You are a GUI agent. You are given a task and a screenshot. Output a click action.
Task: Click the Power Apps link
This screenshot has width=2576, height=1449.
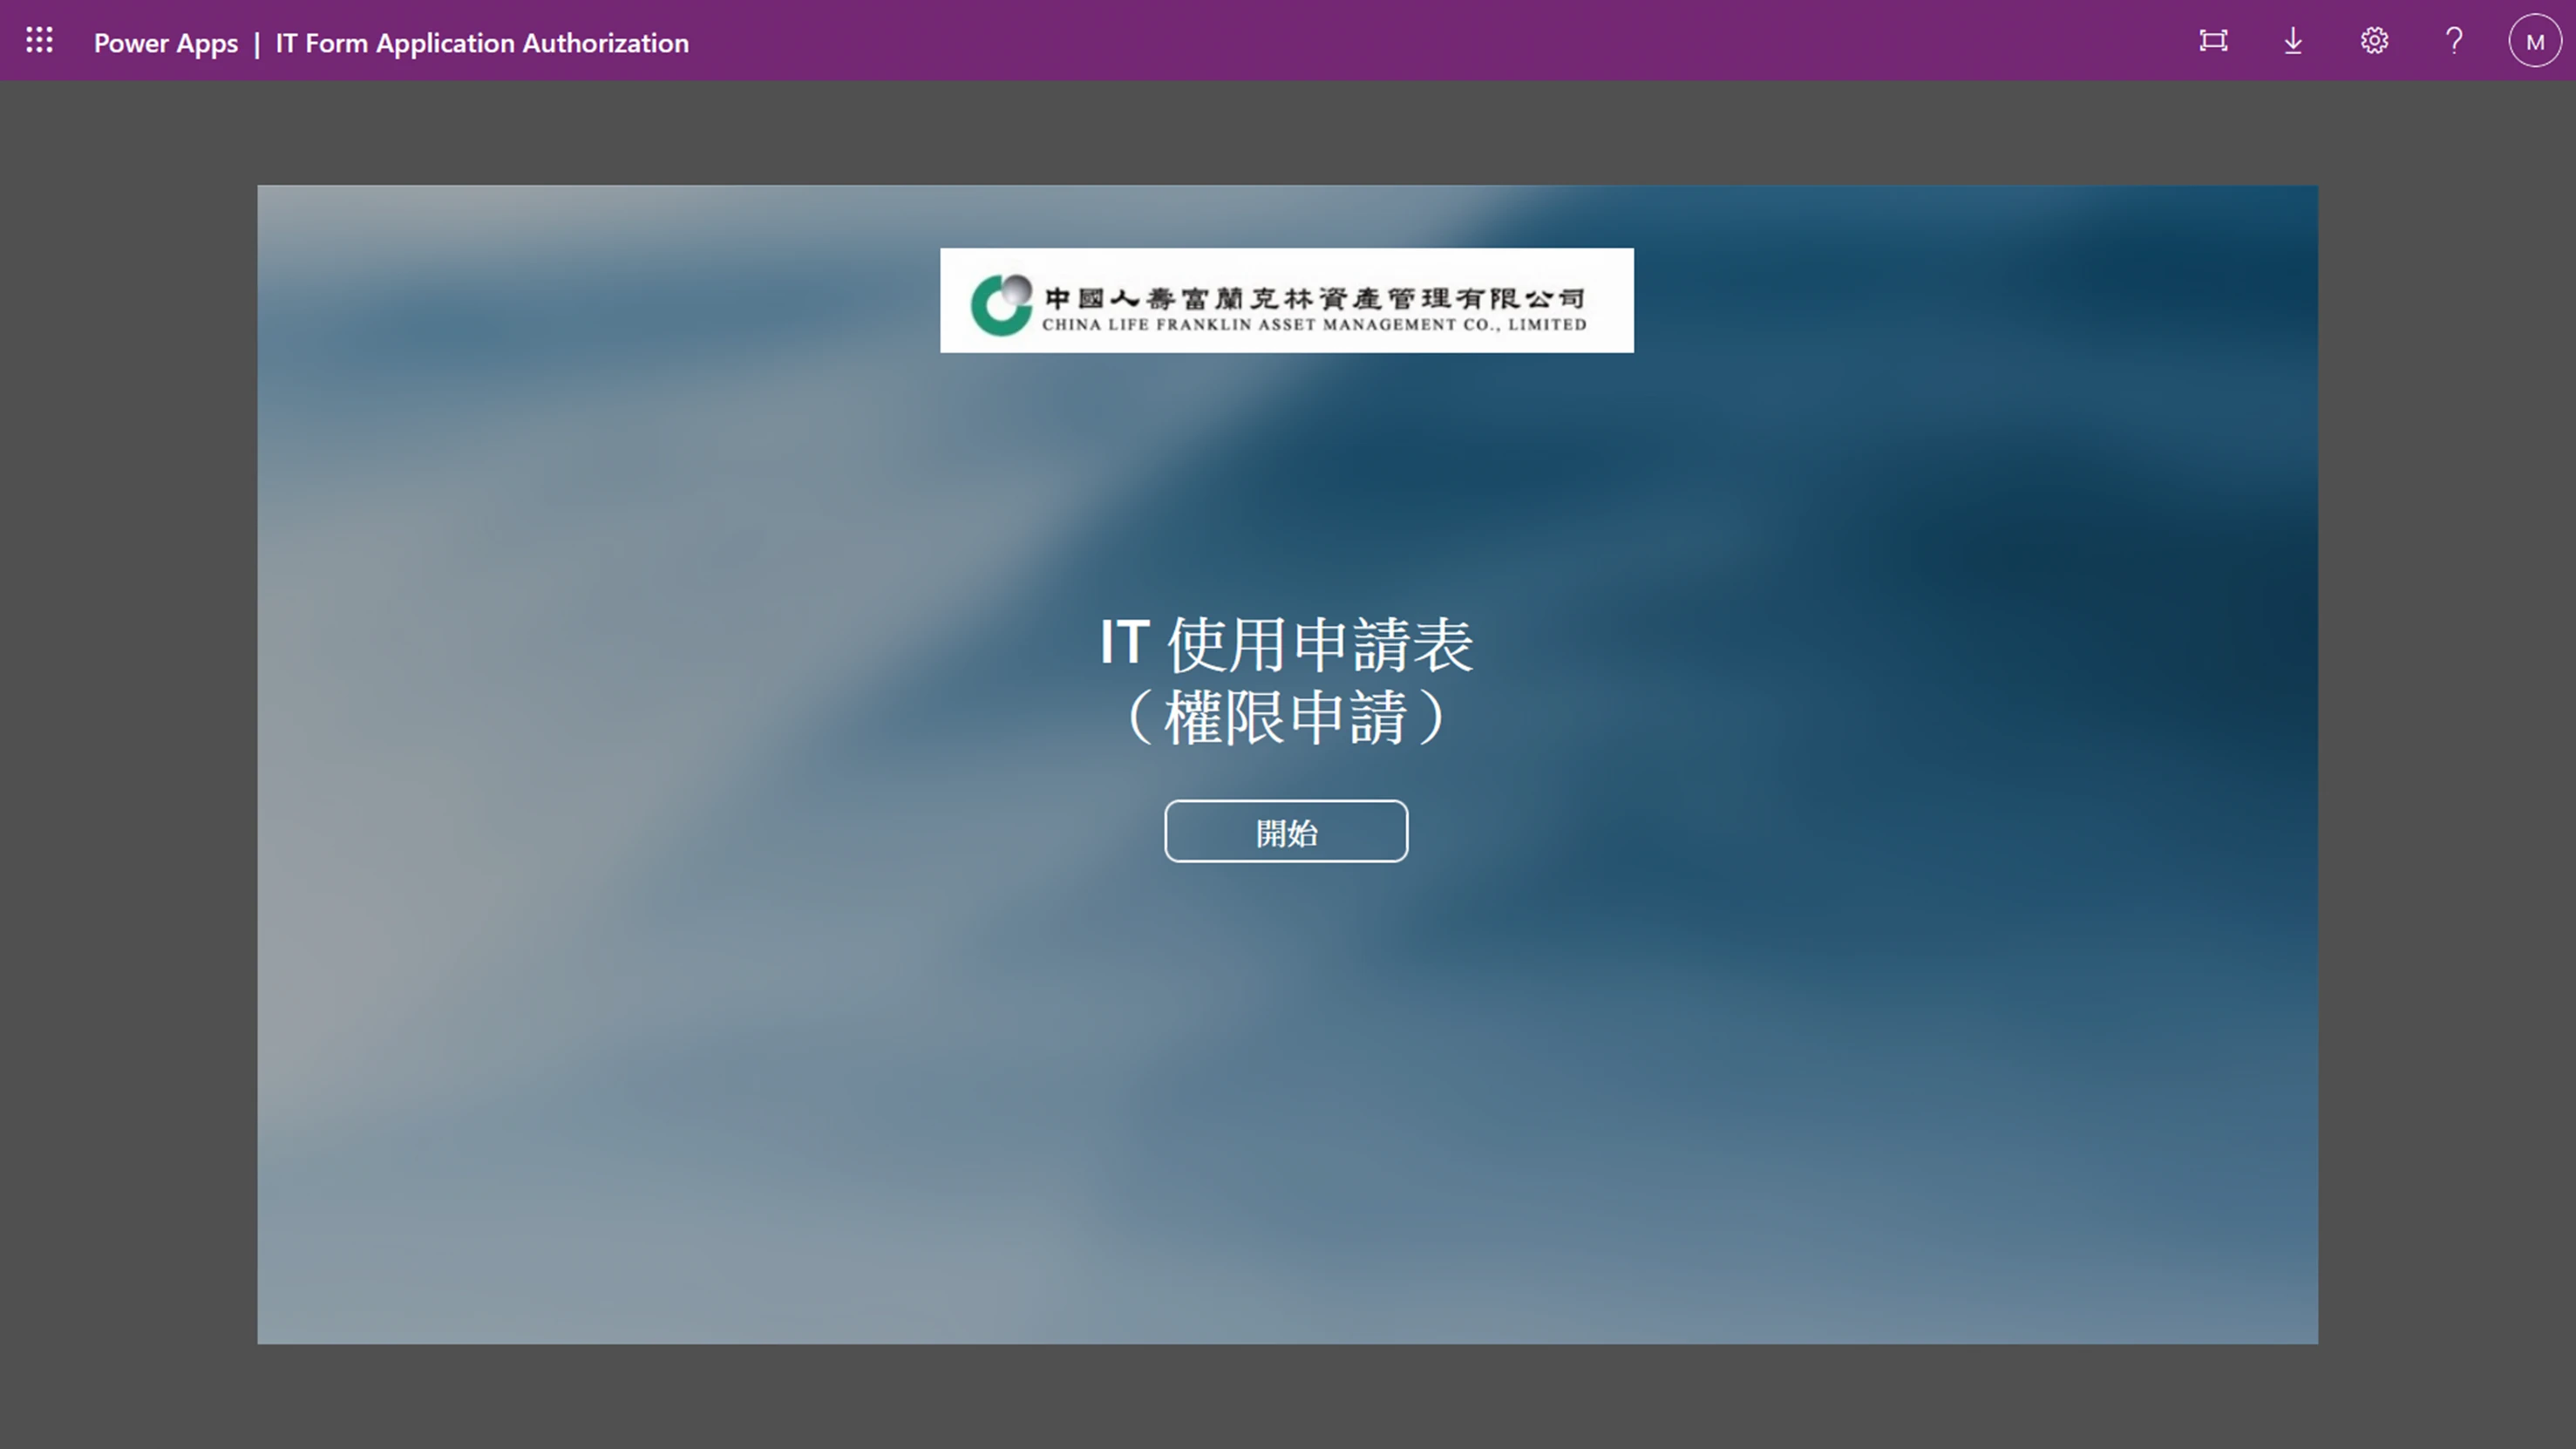tap(166, 43)
